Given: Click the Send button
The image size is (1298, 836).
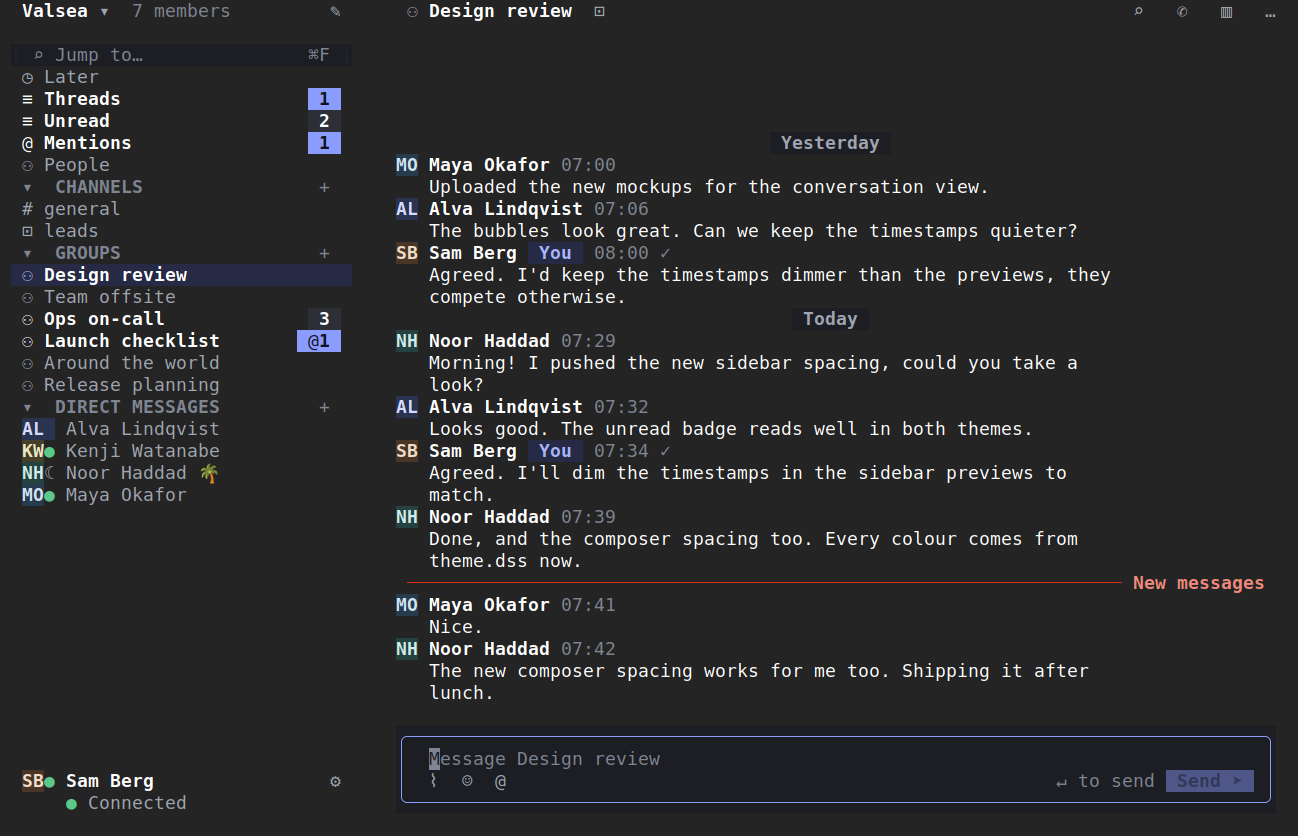Looking at the screenshot, I should (1210, 781).
